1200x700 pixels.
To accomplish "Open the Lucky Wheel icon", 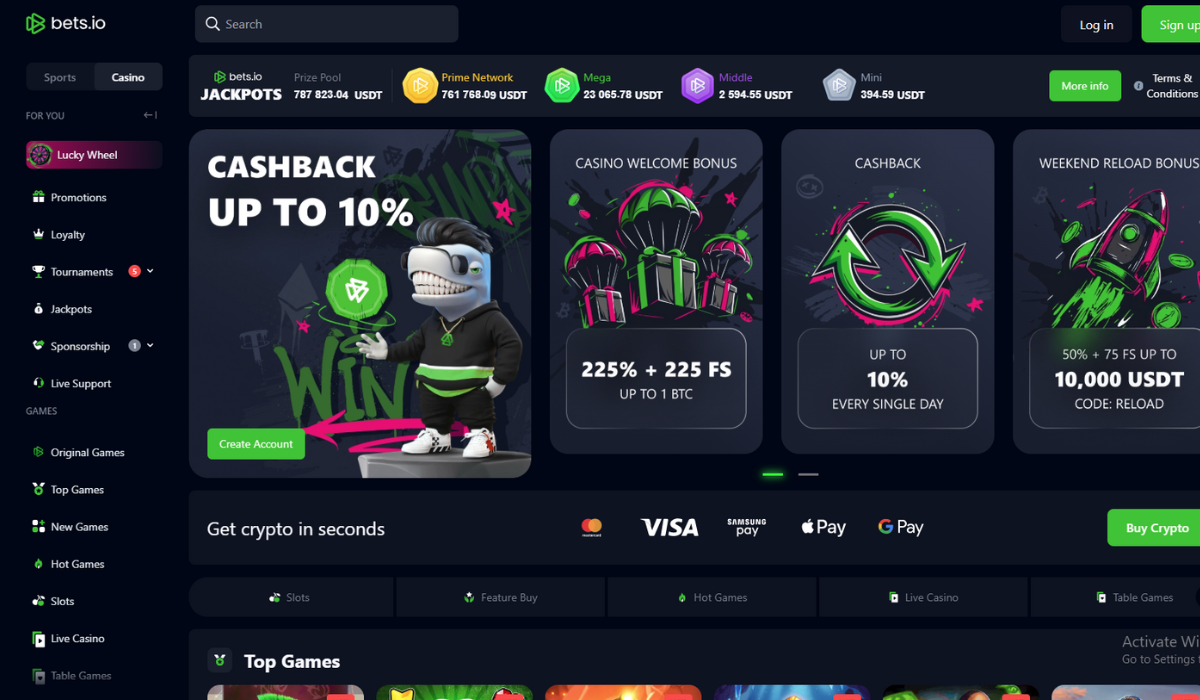I will (x=40, y=154).
